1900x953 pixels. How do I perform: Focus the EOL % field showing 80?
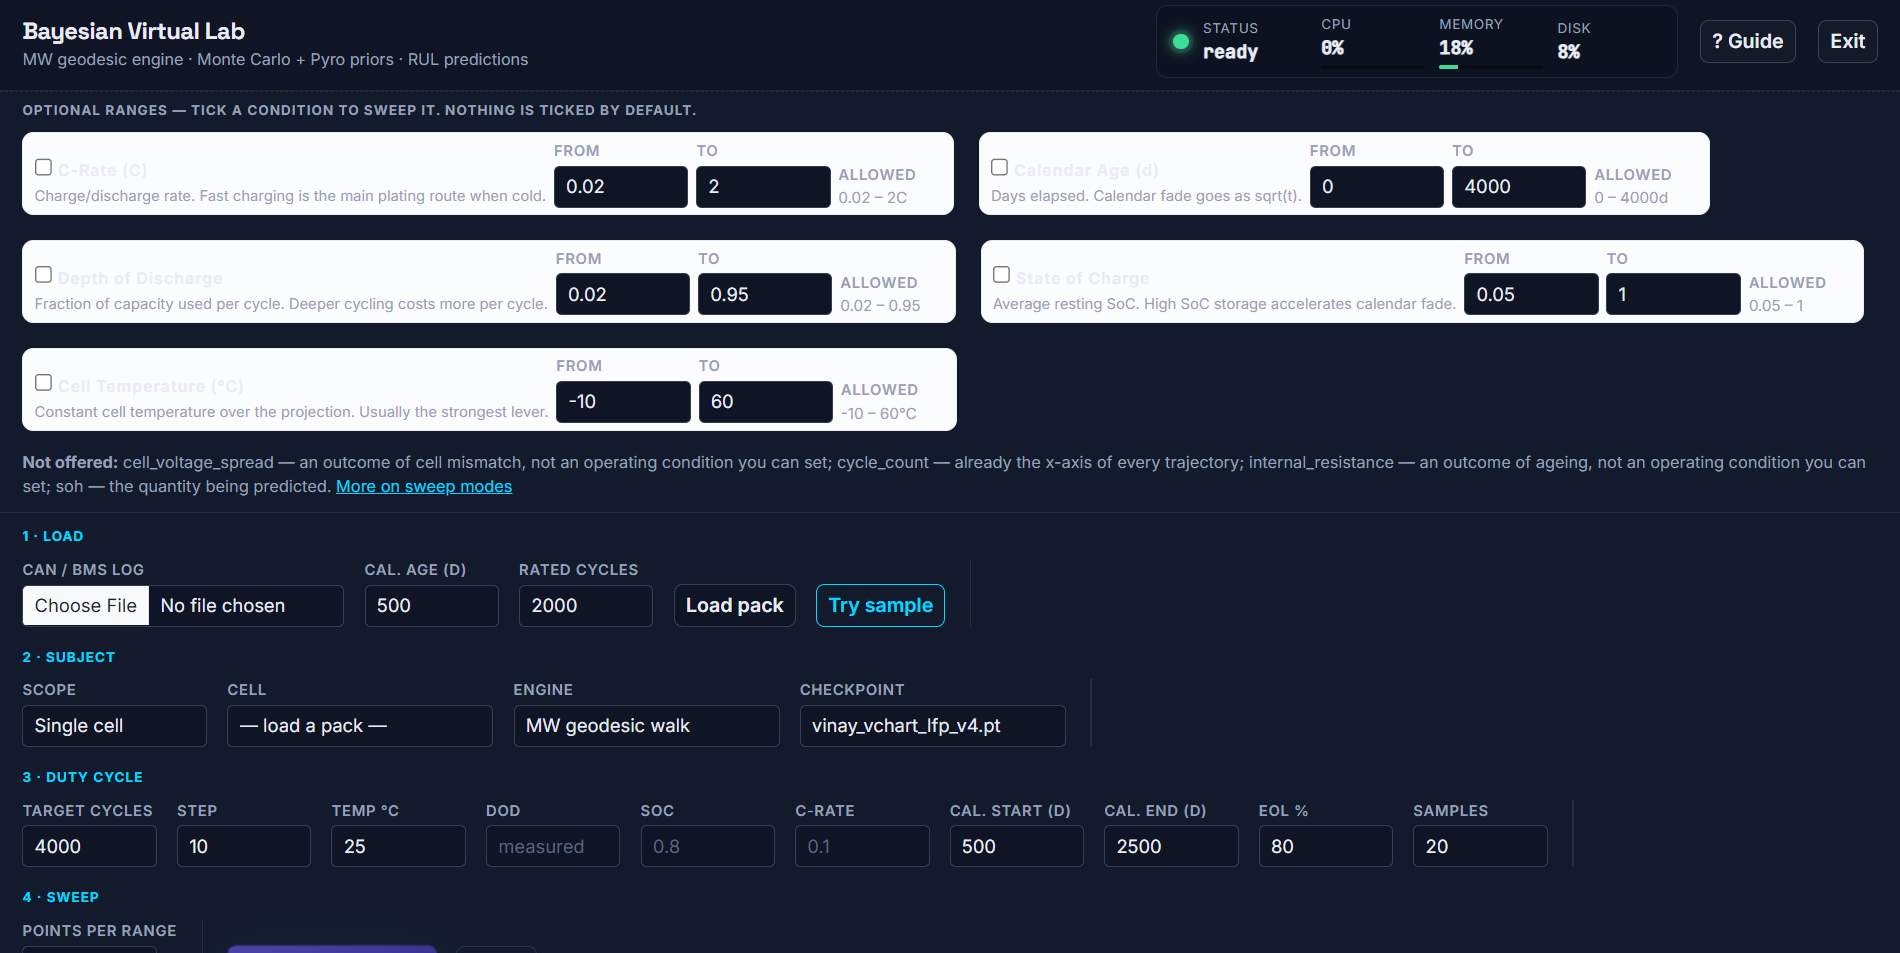tap(1326, 847)
